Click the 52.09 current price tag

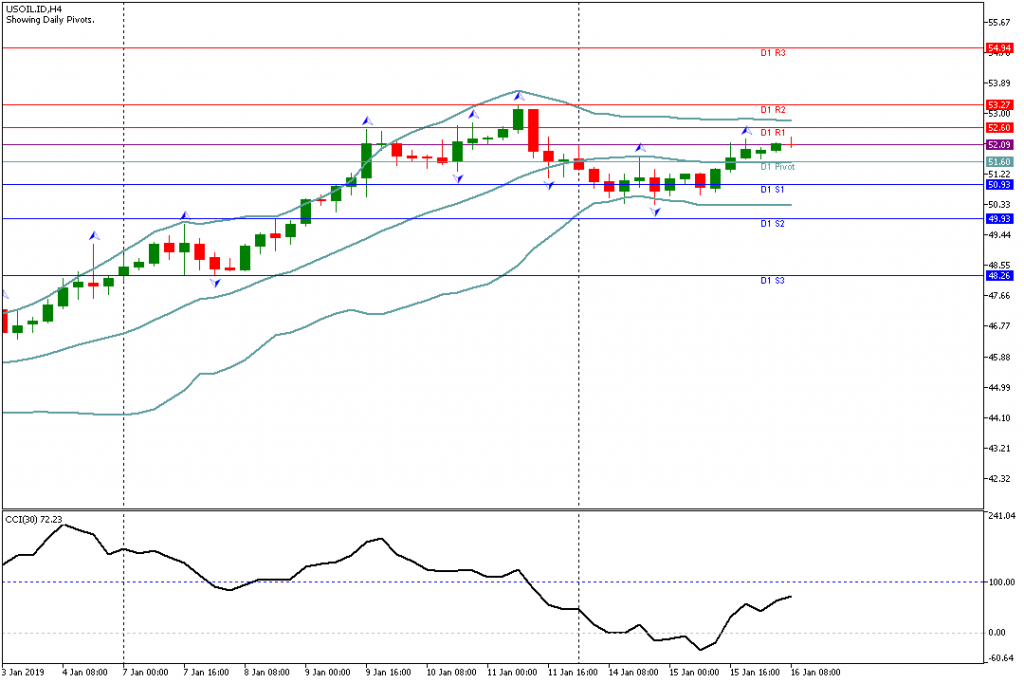(997, 145)
